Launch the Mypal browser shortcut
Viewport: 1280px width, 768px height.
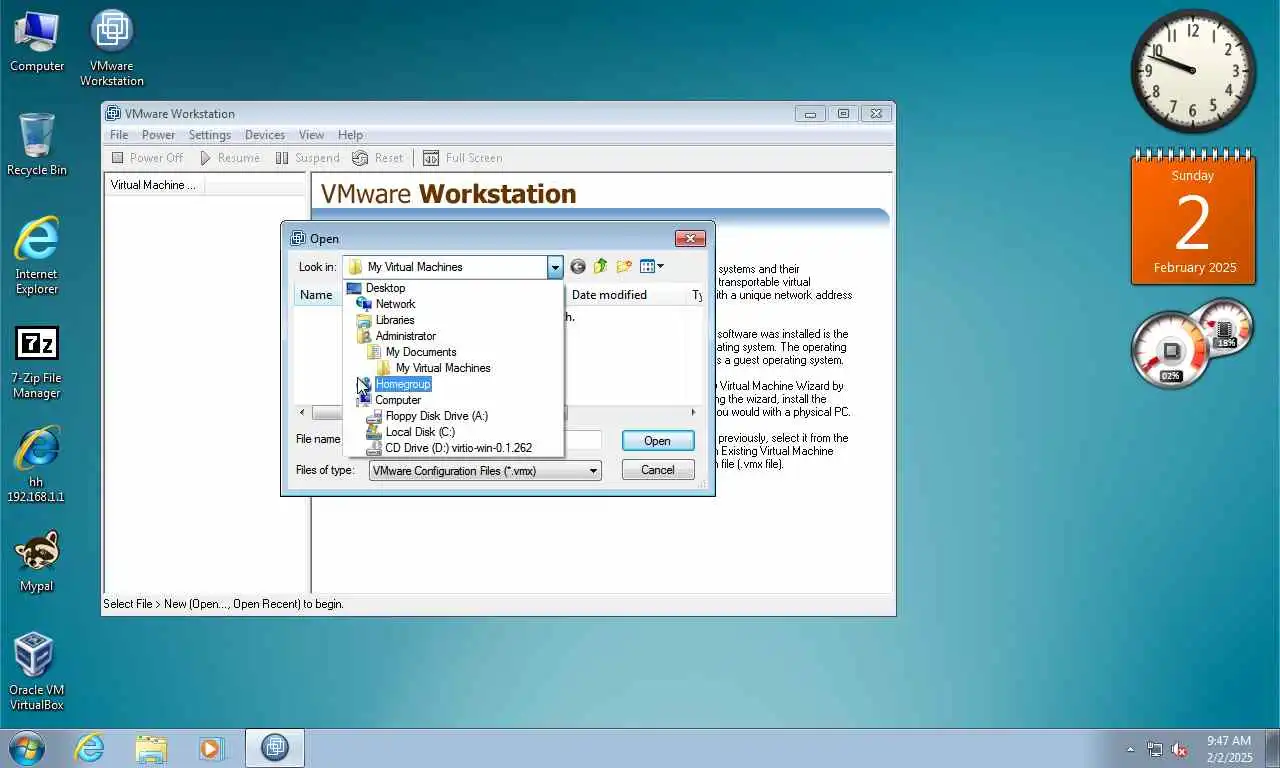tap(37, 562)
